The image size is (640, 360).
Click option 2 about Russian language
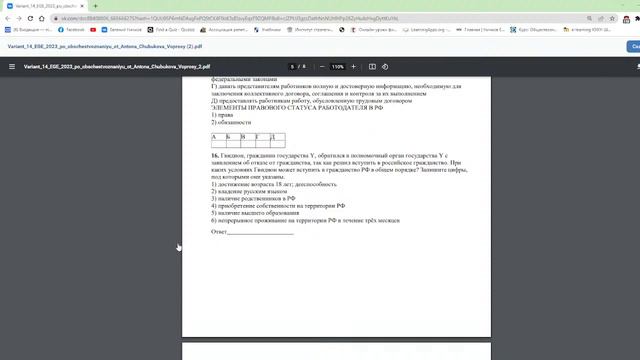(249, 191)
